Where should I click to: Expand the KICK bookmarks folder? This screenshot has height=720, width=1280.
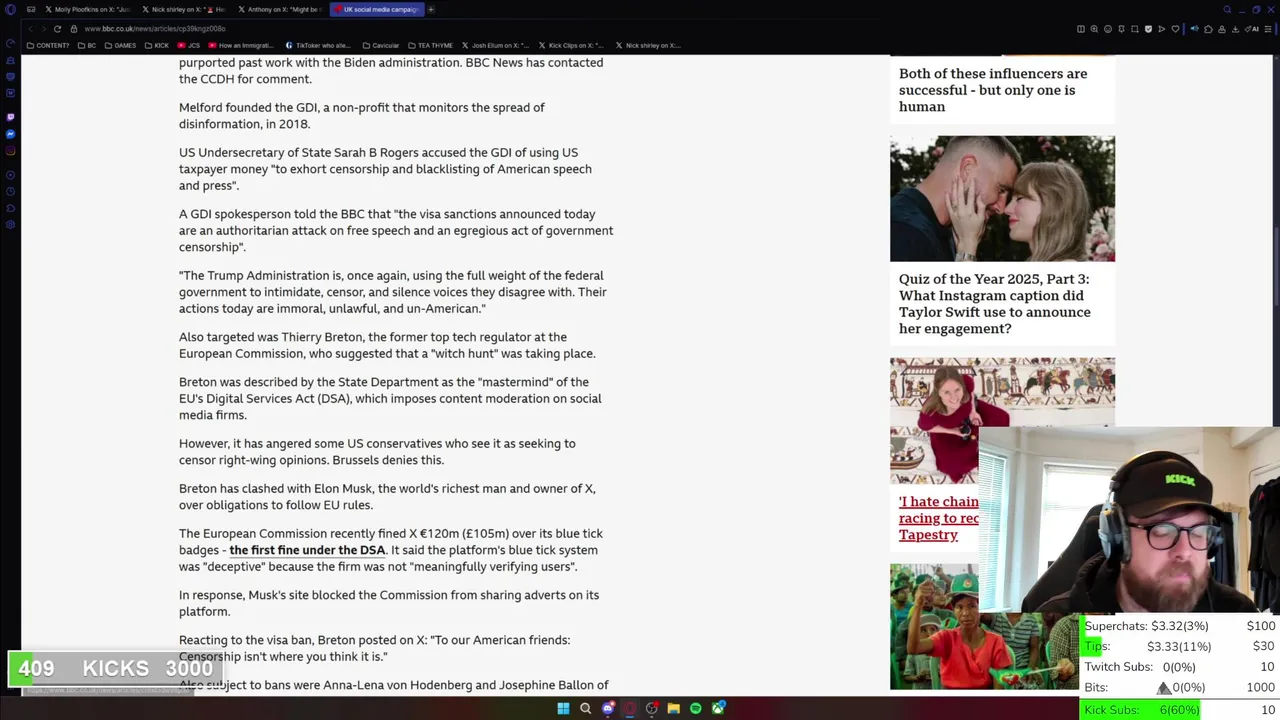click(x=157, y=45)
